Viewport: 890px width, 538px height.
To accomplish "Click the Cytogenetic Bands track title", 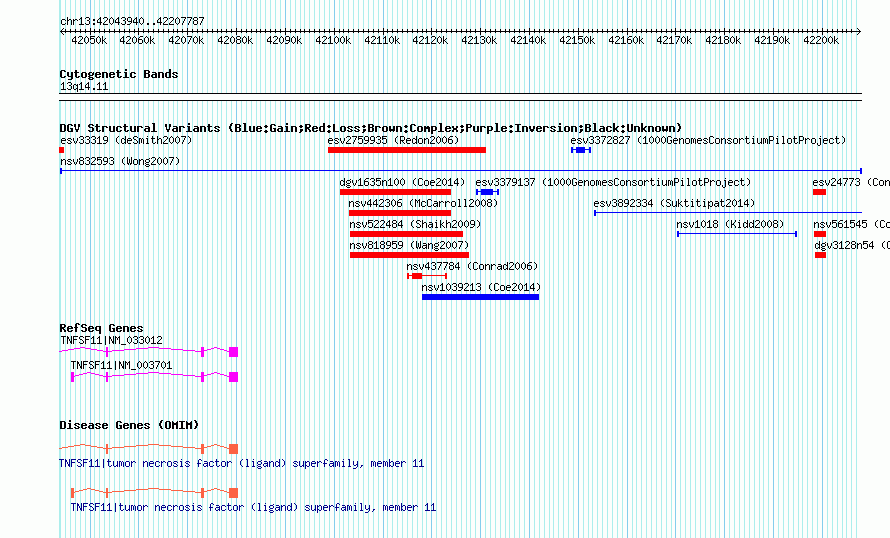I will (119, 74).
